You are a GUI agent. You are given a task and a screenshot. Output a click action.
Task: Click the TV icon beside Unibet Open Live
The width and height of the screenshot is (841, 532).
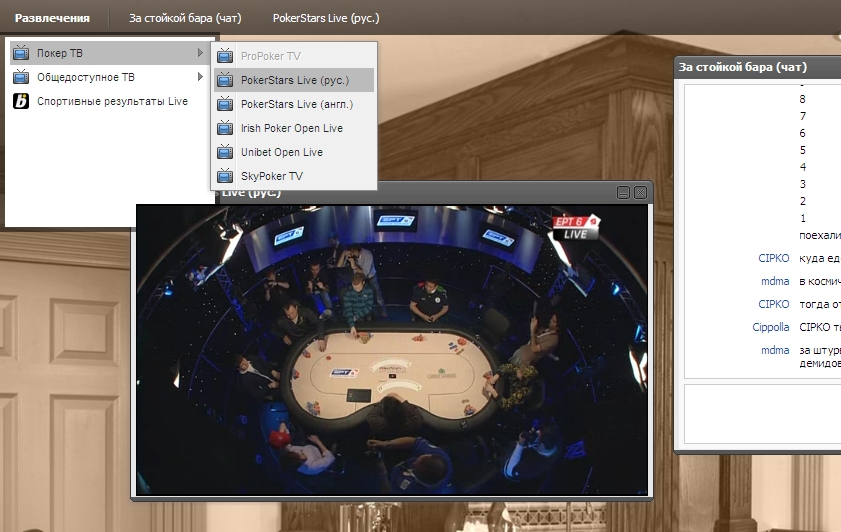pos(225,152)
